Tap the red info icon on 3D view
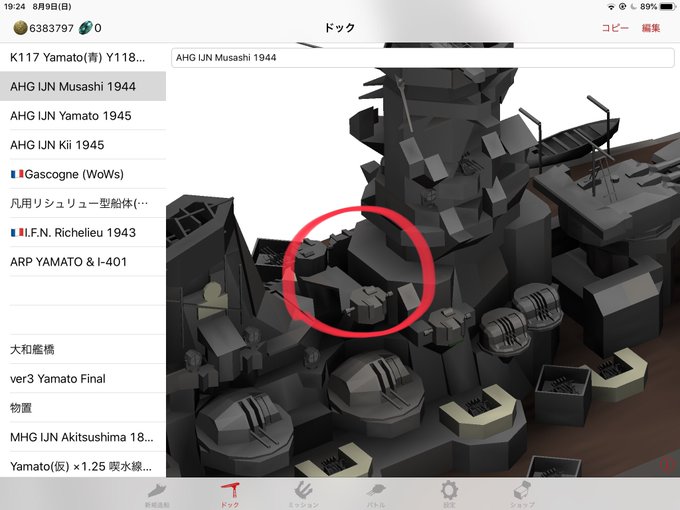This screenshot has width=680, height=510. pyautogui.click(x=667, y=464)
